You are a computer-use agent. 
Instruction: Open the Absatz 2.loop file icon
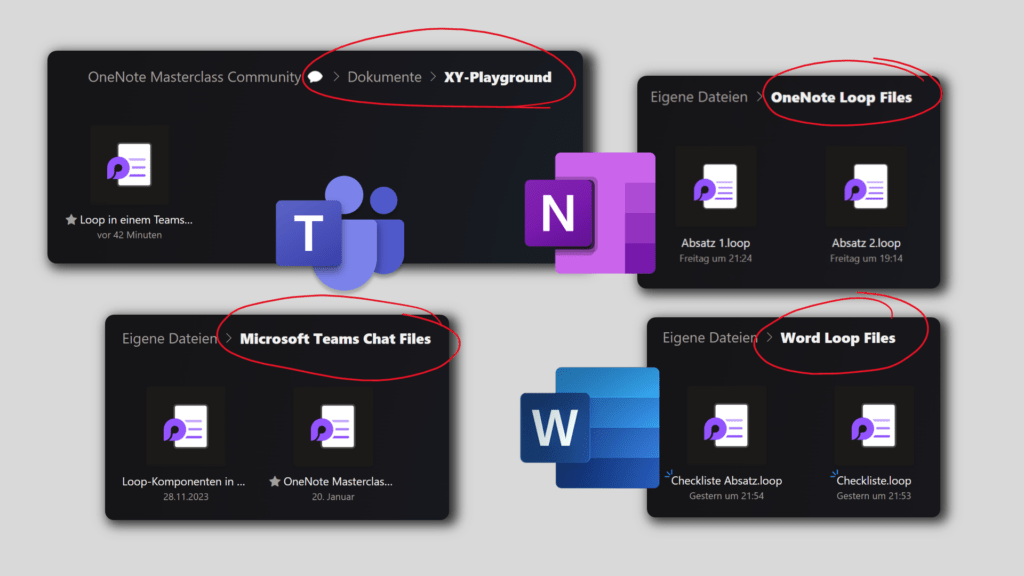pyautogui.click(x=866, y=186)
